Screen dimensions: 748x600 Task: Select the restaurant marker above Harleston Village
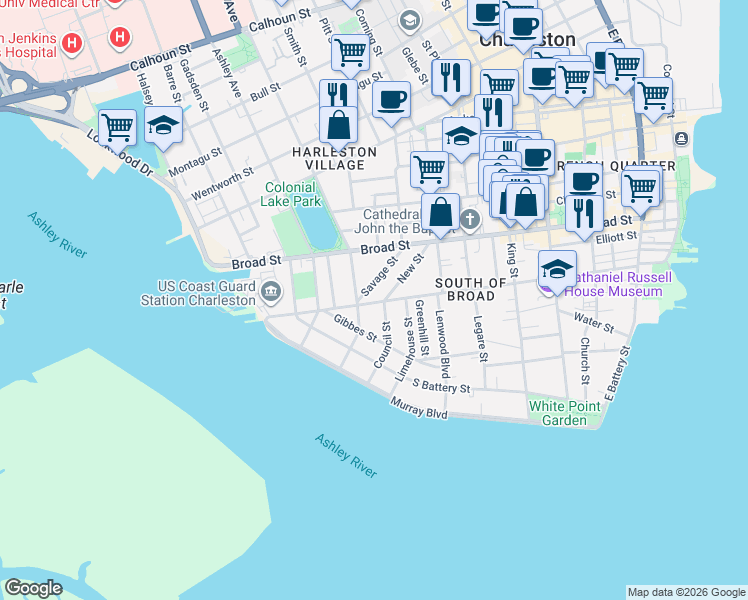click(x=338, y=93)
